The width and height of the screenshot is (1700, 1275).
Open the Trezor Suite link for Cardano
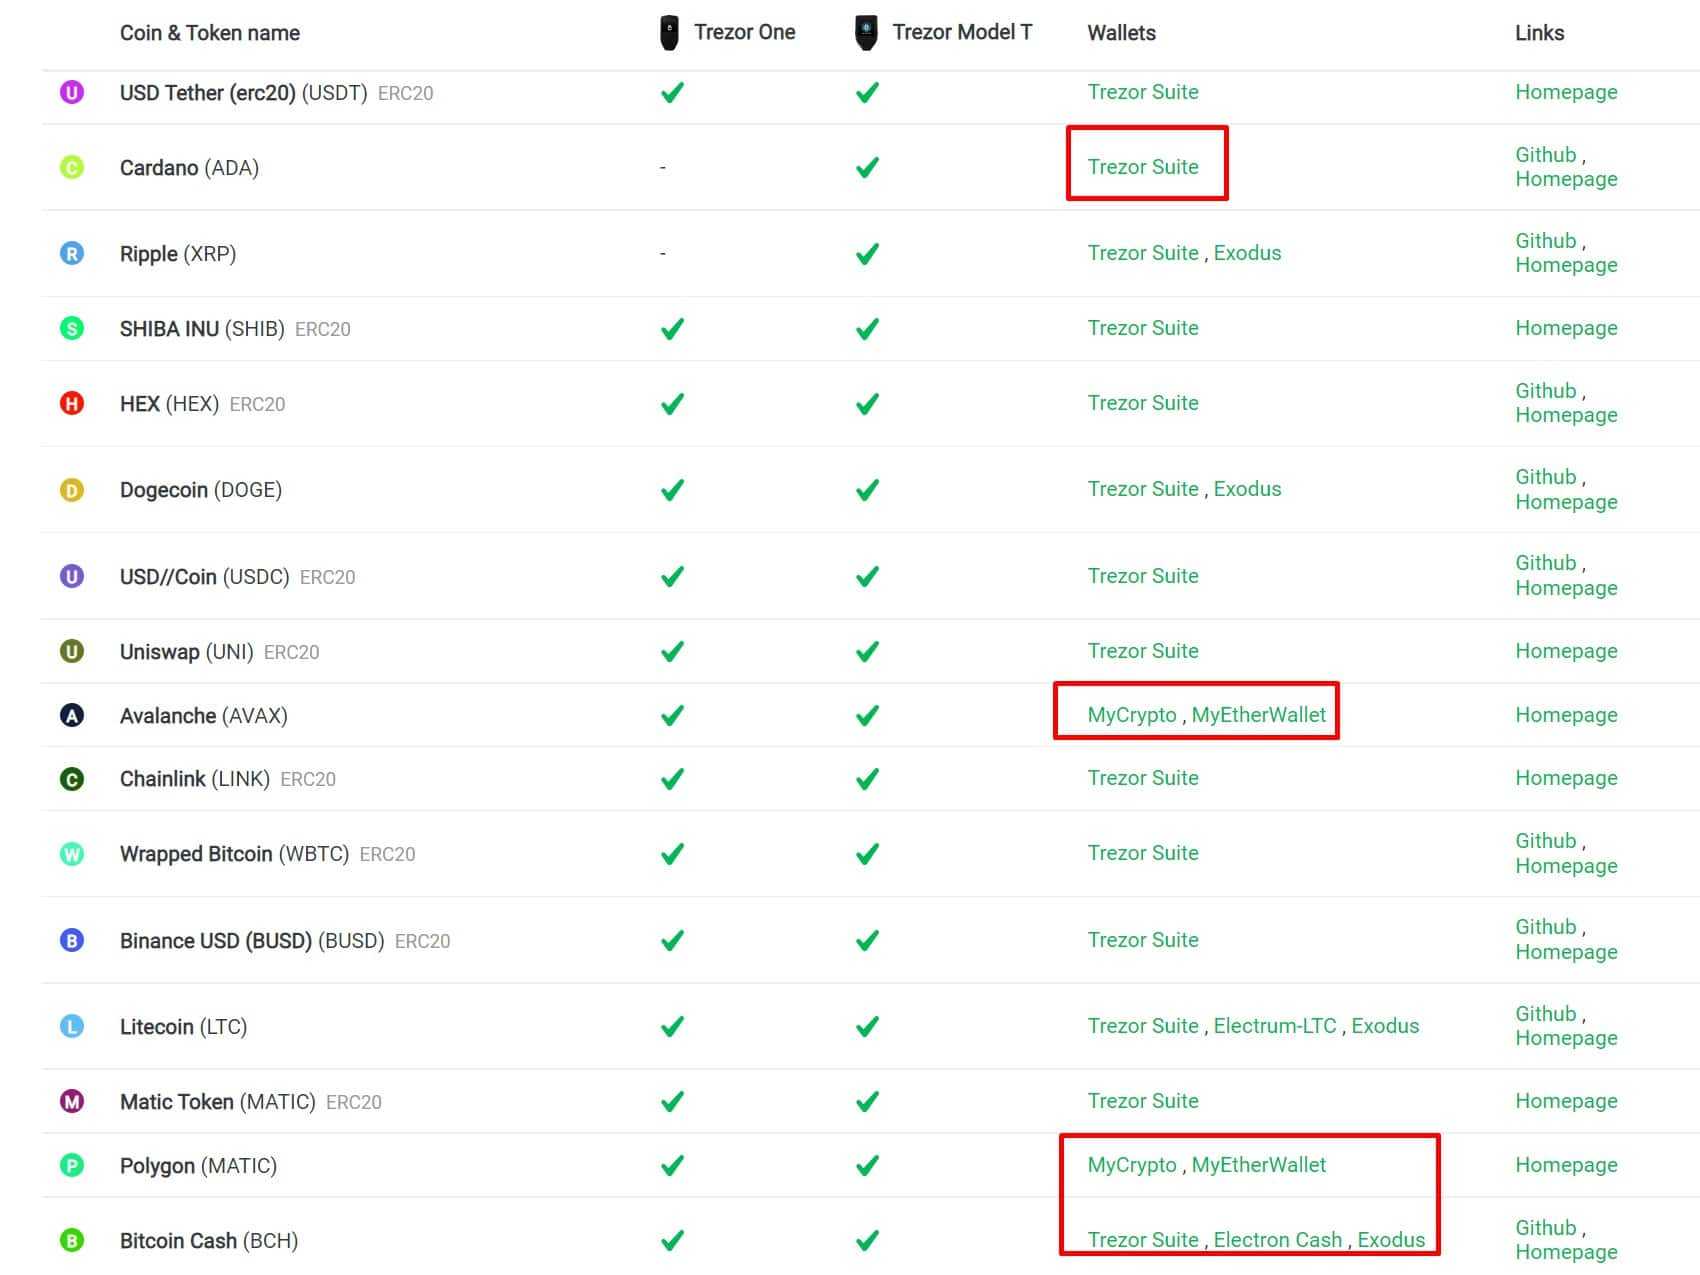pyautogui.click(x=1143, y=167)
